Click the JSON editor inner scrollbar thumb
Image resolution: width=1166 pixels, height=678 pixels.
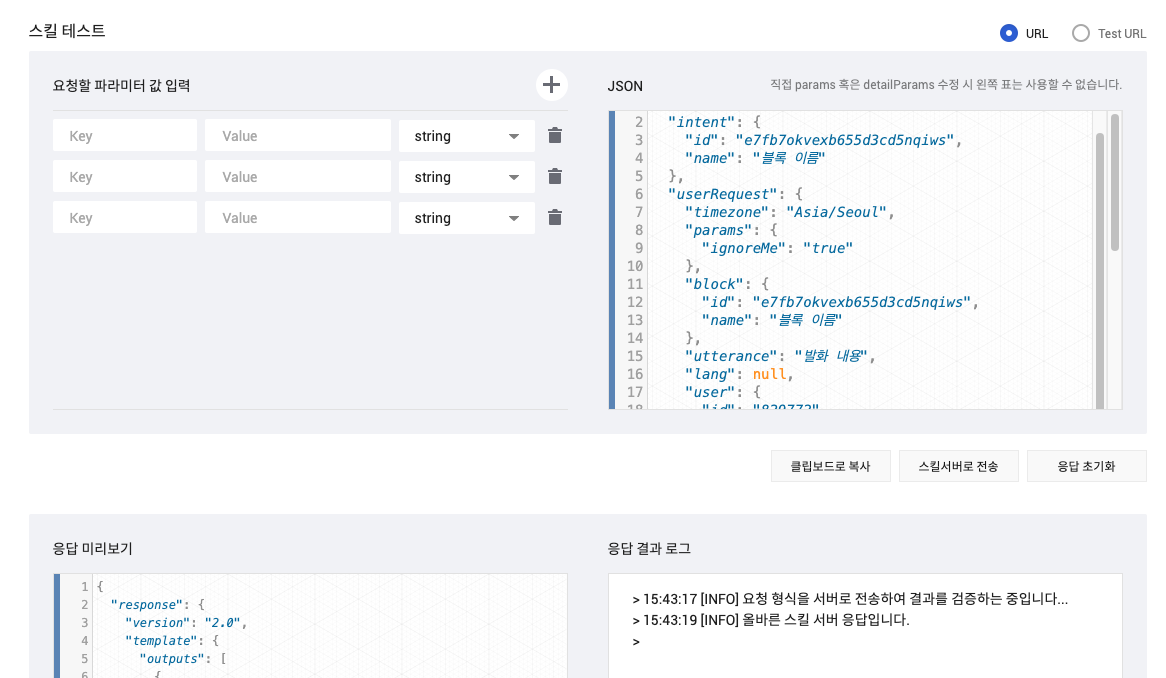pos(1100,271)
